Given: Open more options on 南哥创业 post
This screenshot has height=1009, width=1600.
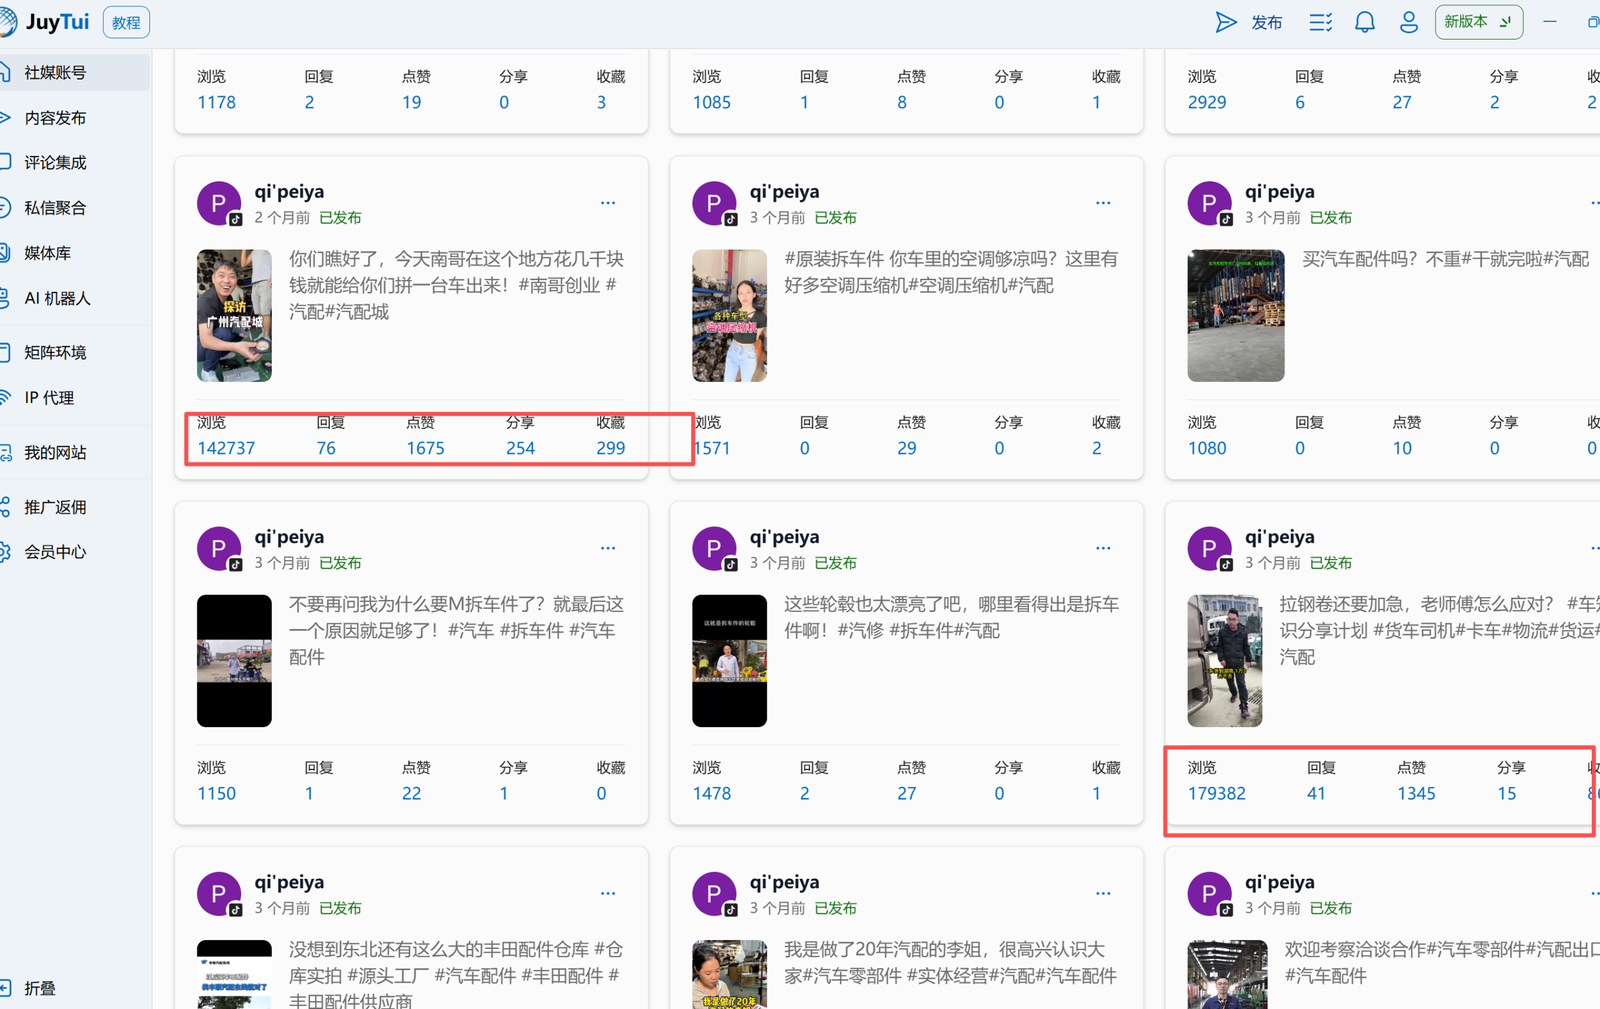Looking at the screenshot, I should (x=608, y=203).
